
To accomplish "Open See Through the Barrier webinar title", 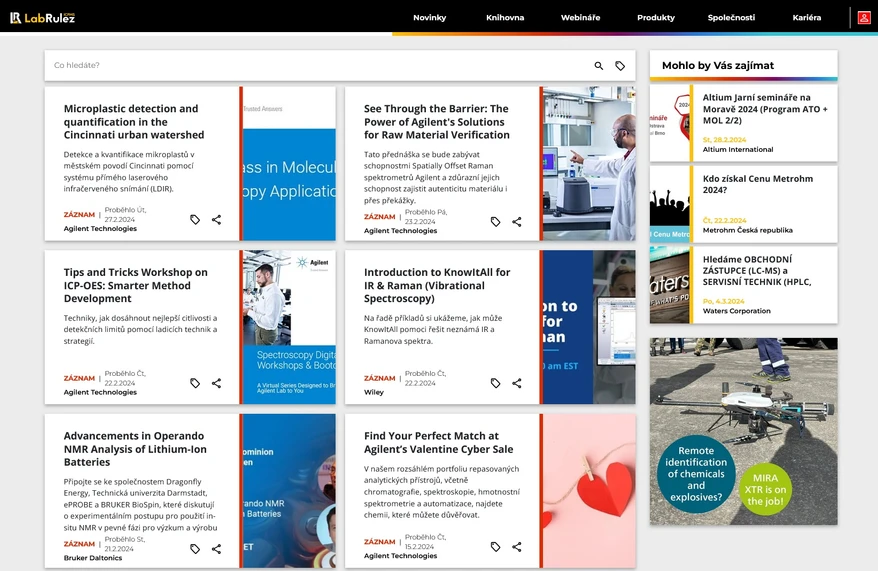I will 437,121.
